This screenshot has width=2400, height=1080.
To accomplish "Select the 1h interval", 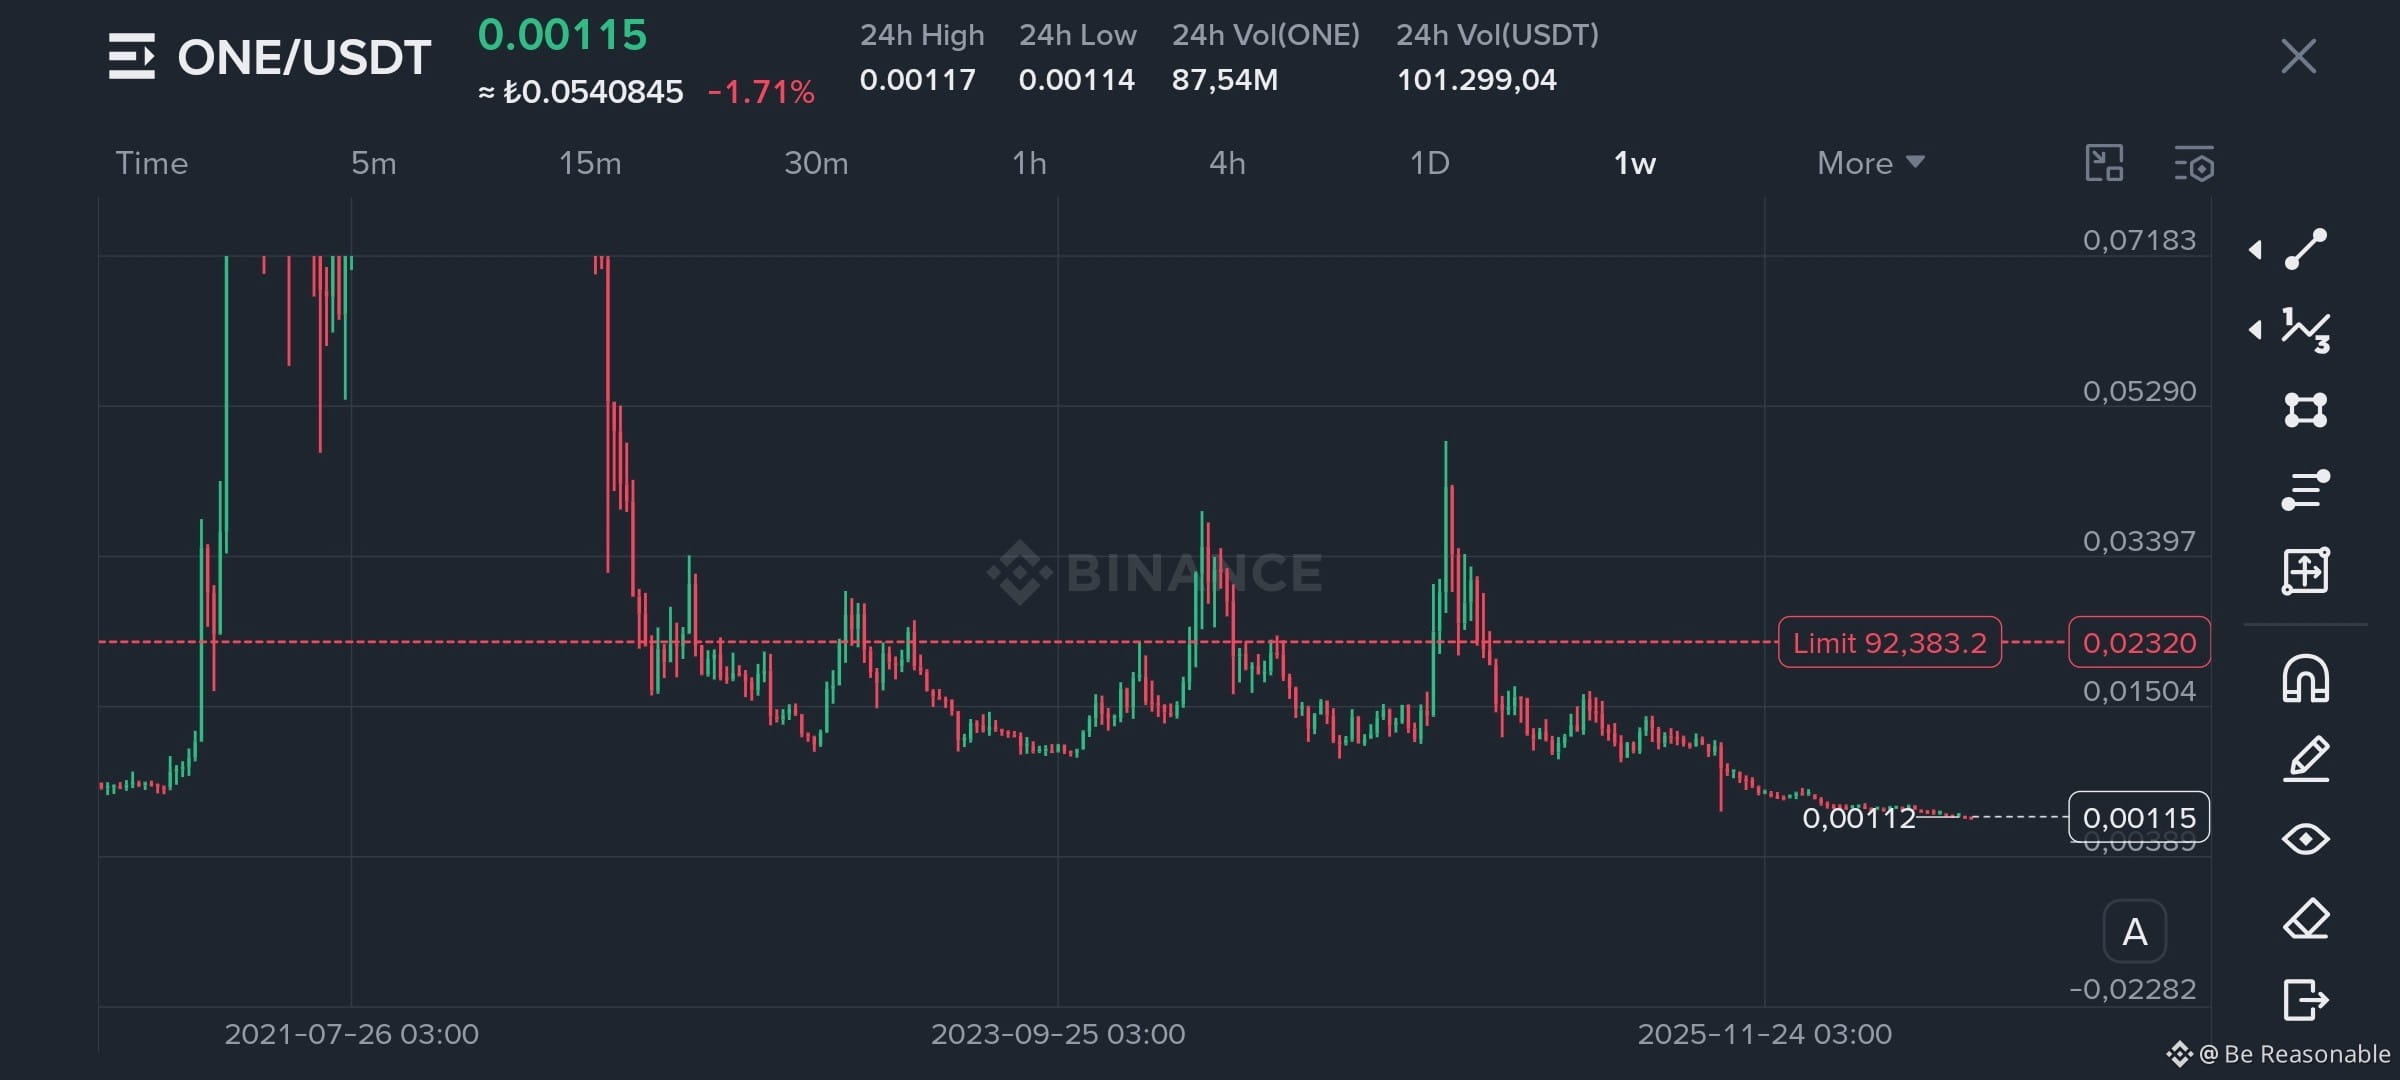I will pos(1029,163).
